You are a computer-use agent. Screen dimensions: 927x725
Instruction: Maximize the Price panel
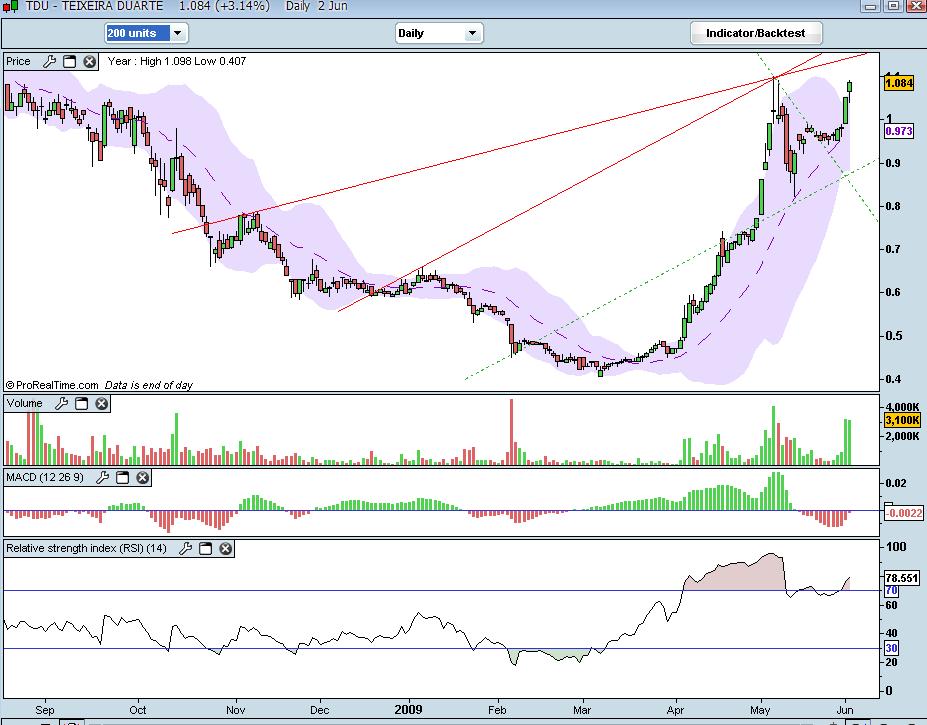[x=70, y=62]
